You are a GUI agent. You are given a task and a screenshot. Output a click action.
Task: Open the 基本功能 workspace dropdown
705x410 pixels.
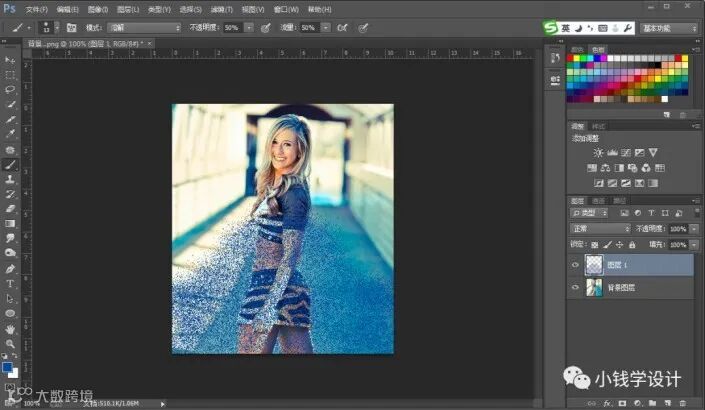click(669, 28)
